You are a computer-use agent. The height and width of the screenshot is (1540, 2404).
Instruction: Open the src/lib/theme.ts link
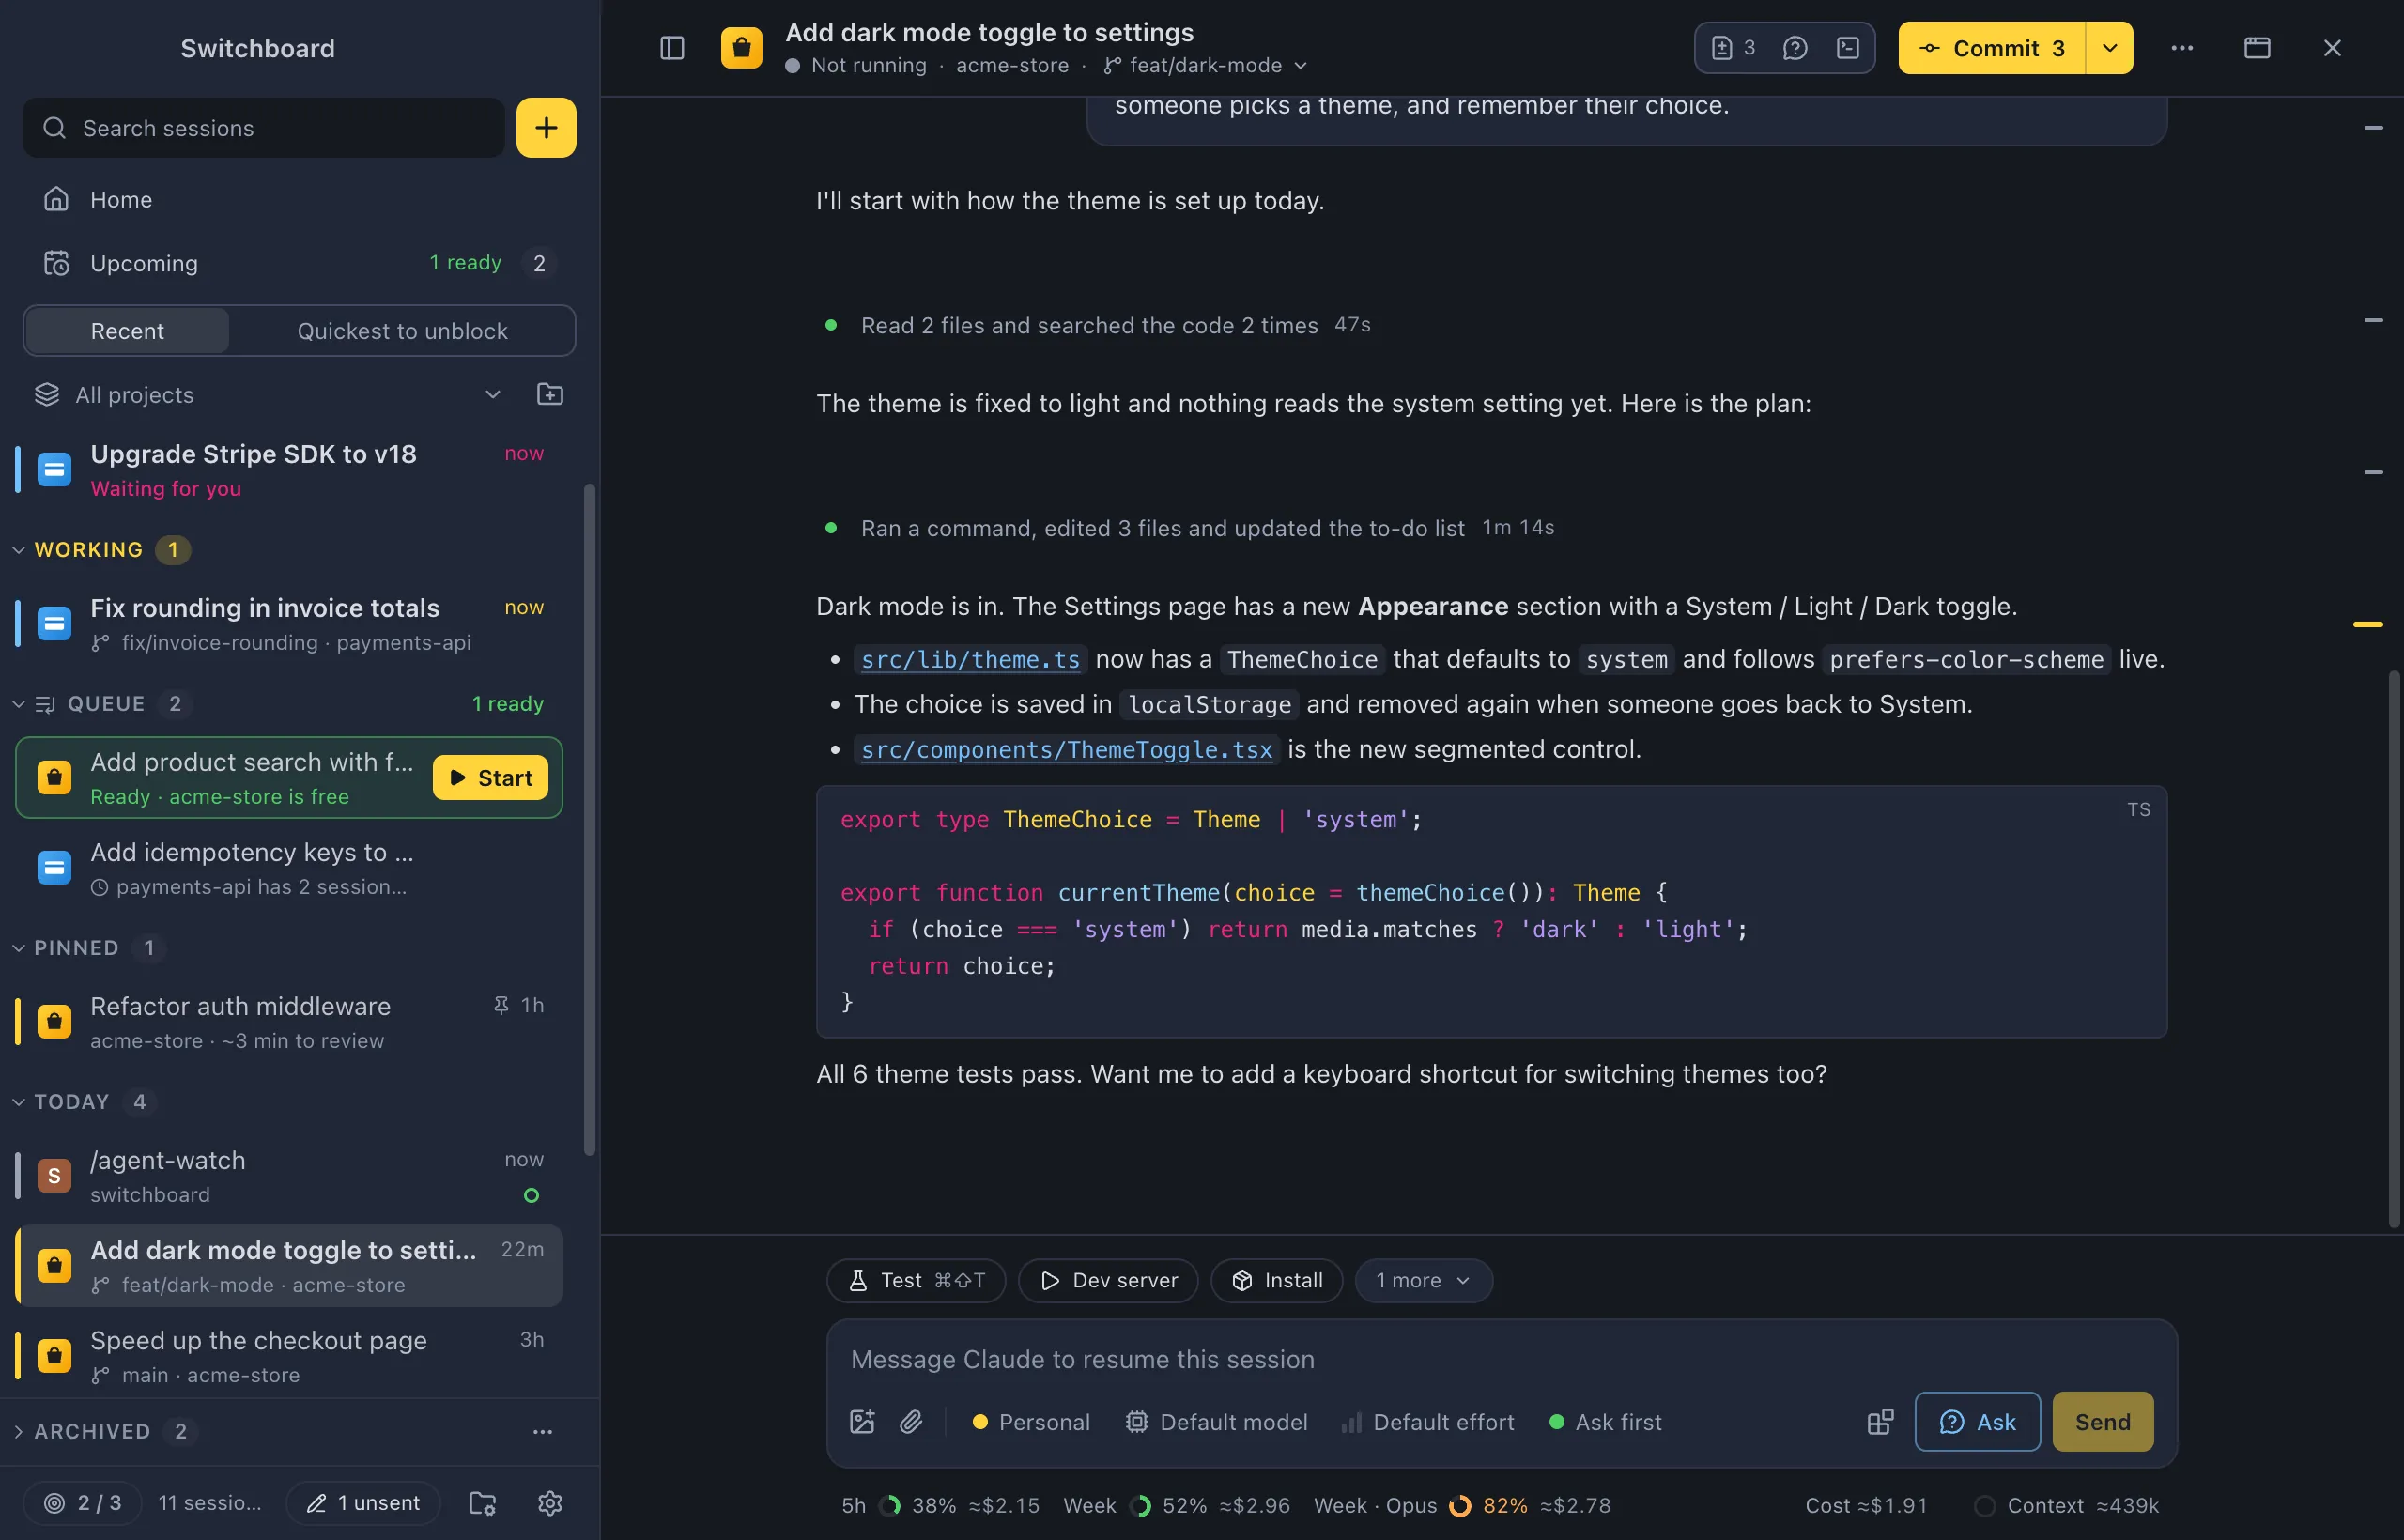(970, 659)
